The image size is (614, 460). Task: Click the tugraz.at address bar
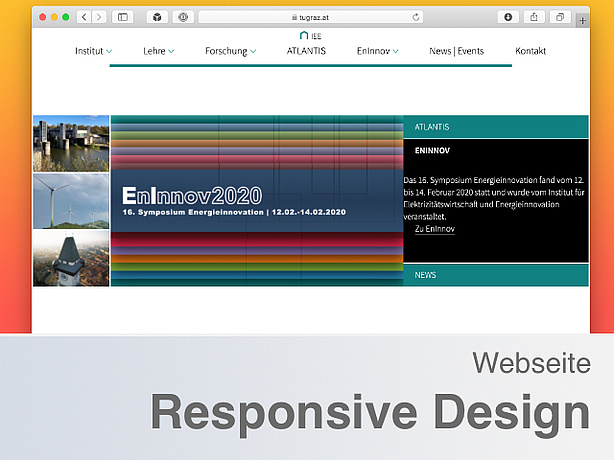click(x=311, y=17)
